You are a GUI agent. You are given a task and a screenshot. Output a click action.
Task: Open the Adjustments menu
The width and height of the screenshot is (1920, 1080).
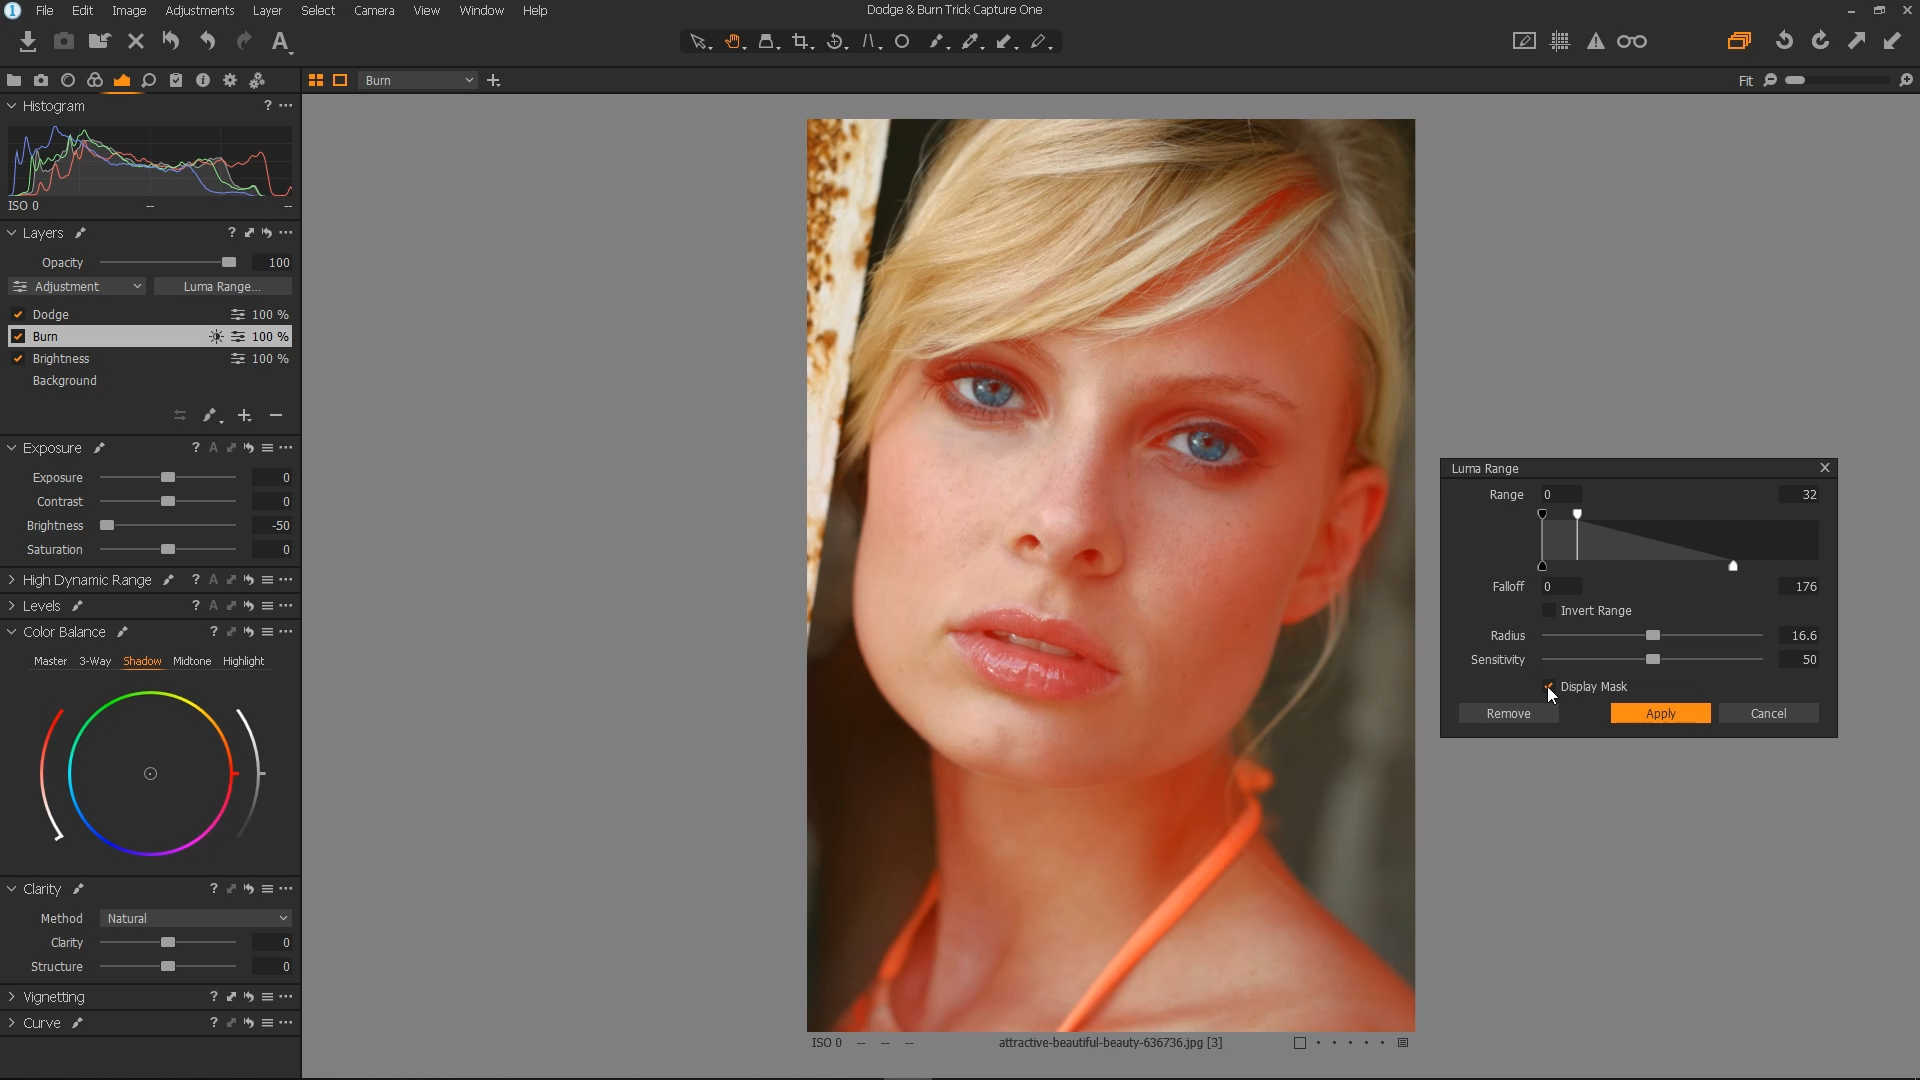click(x=199, y=10)
